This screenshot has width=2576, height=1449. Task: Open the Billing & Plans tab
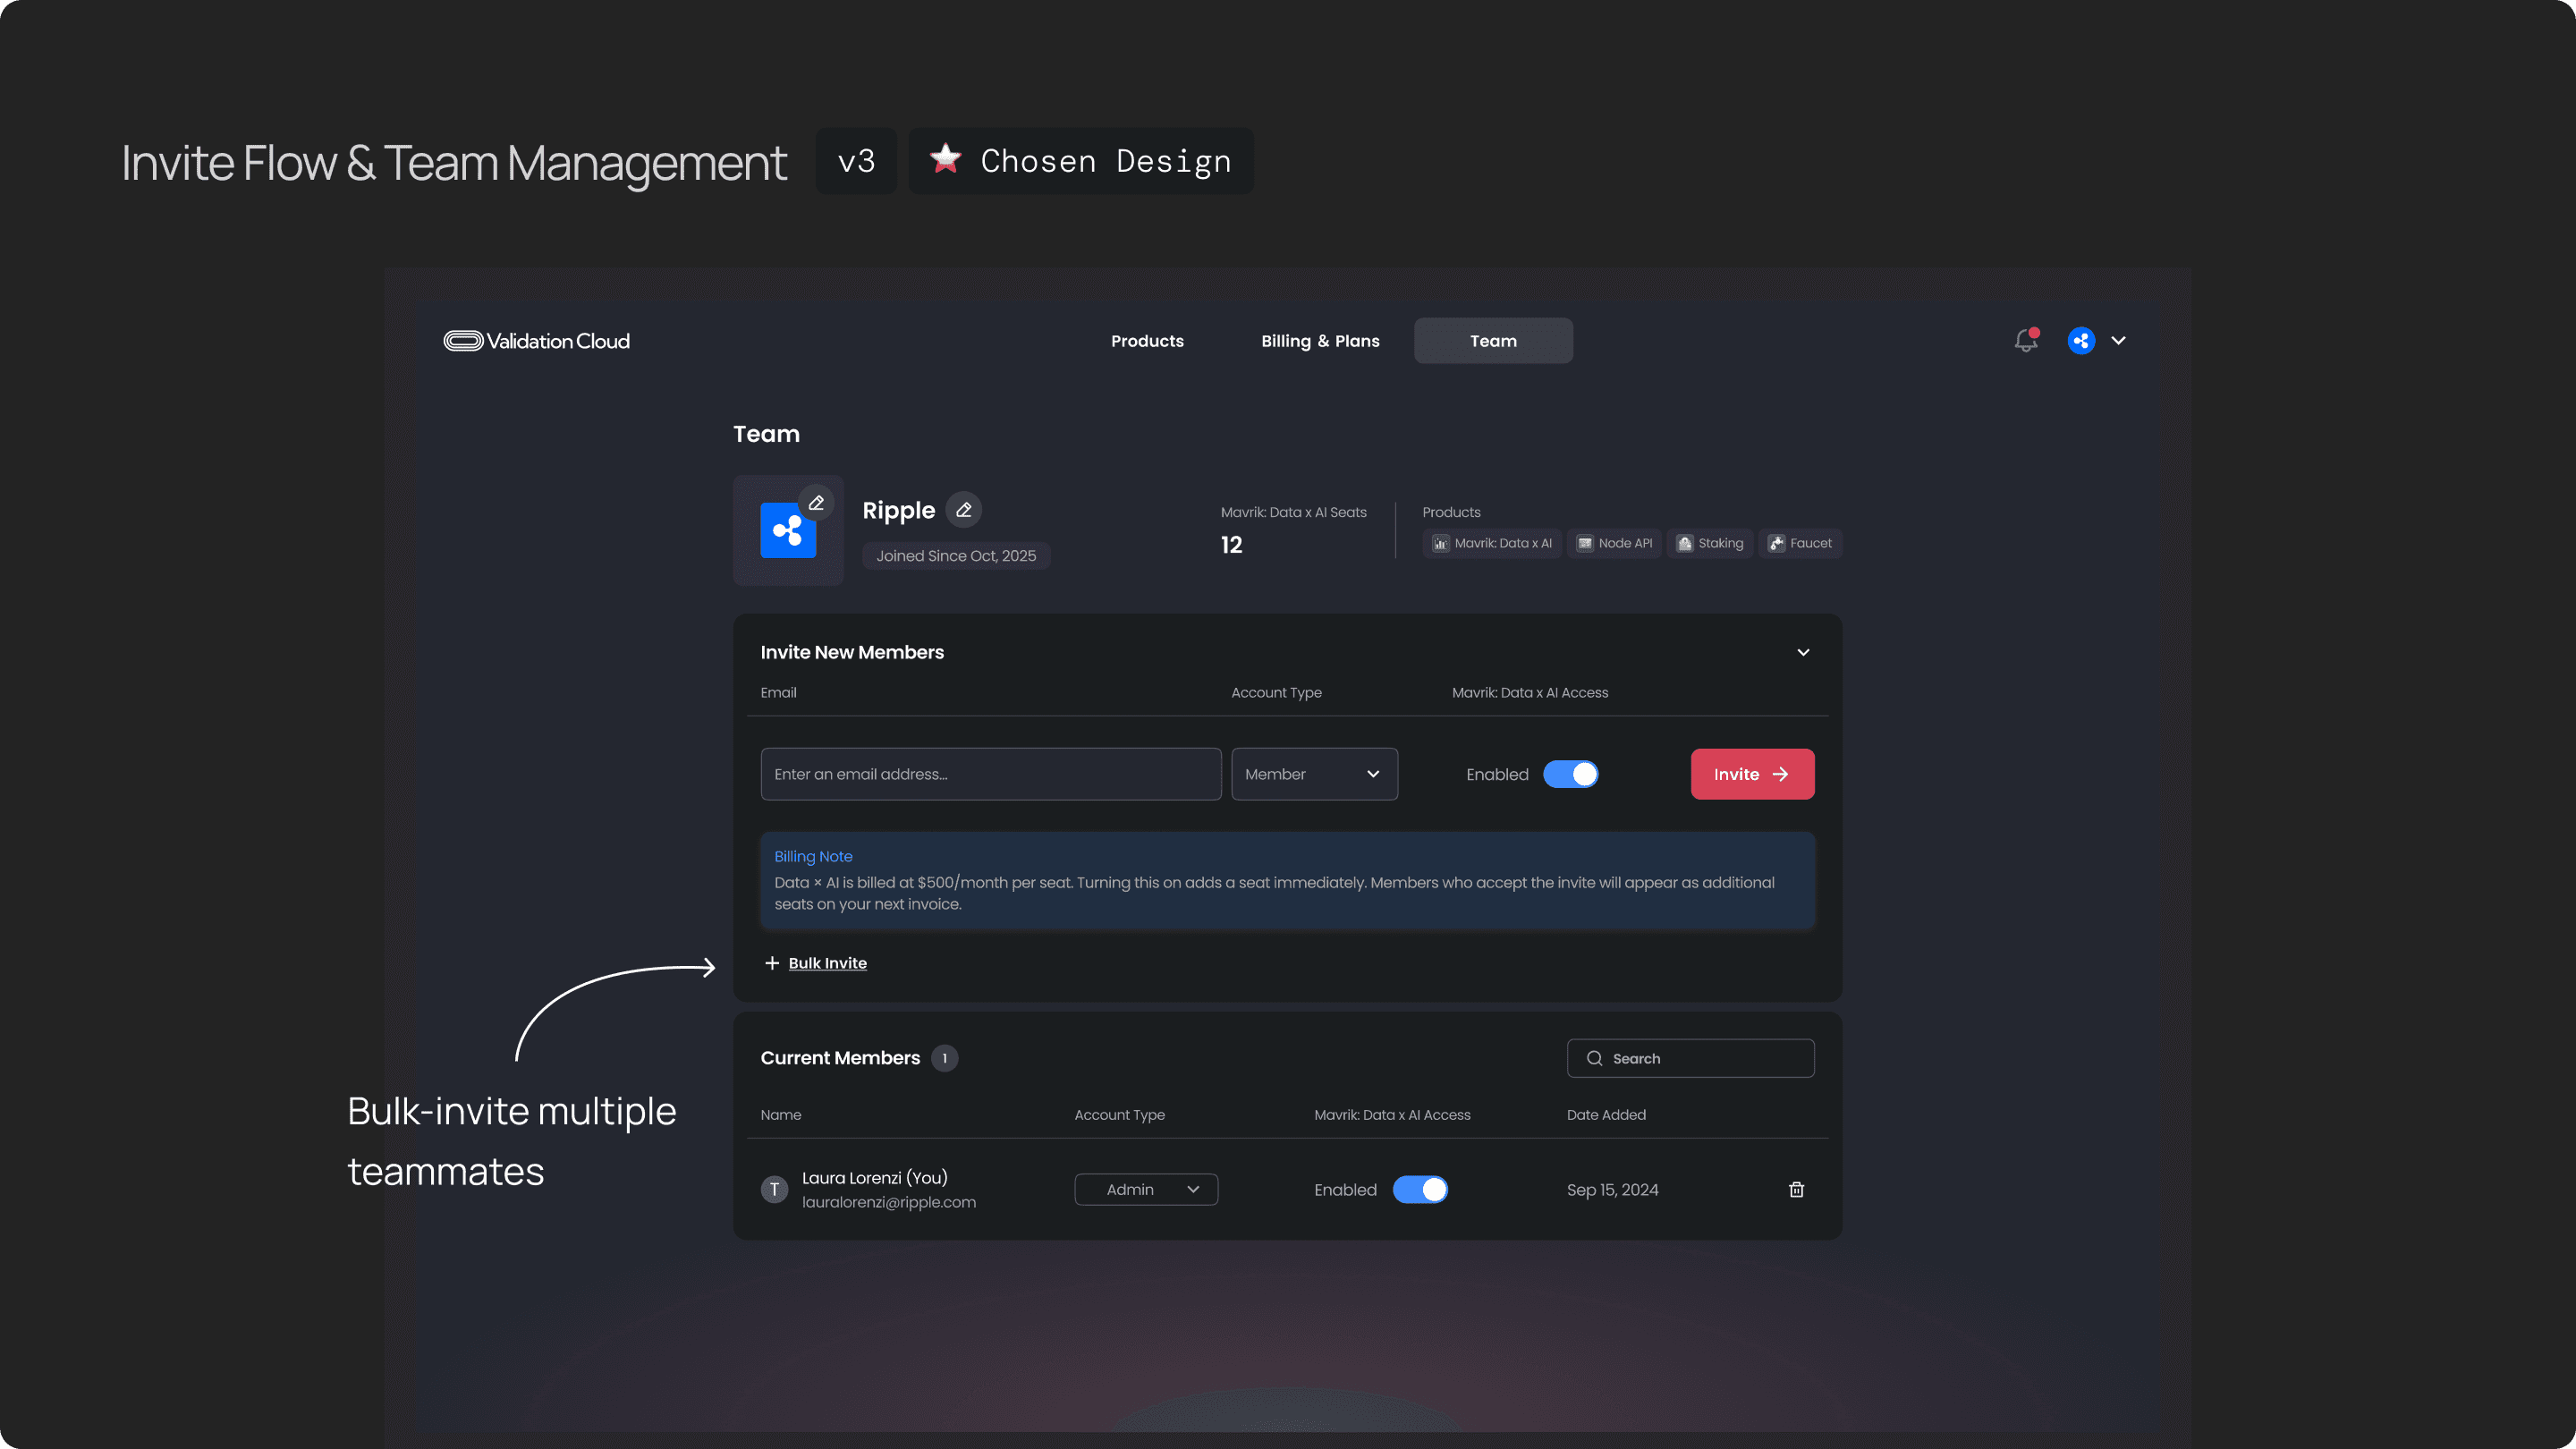point(1320,341)
